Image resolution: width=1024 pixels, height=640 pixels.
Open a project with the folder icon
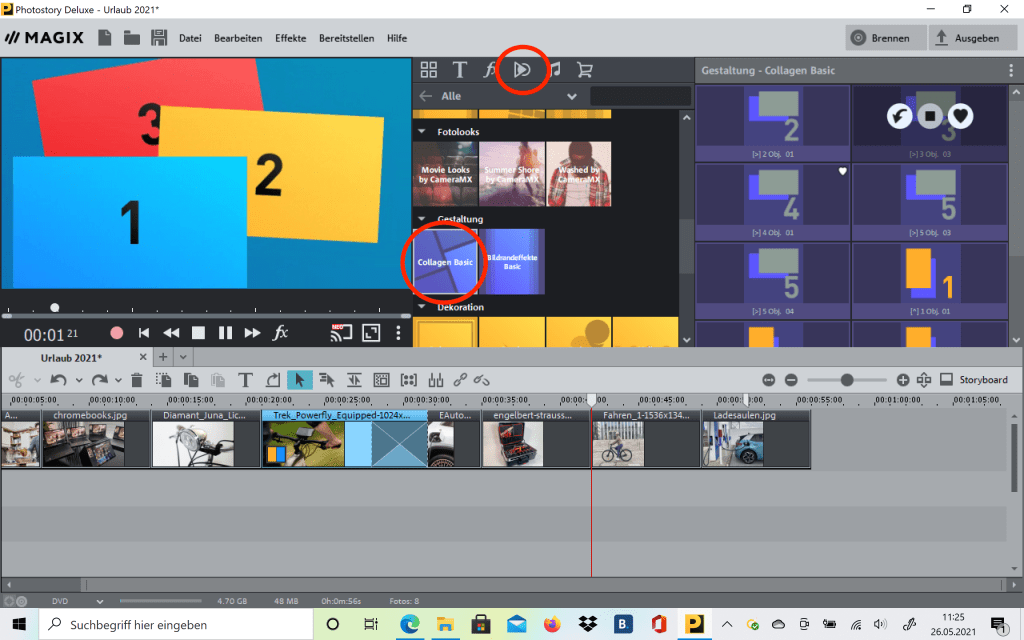[x=132, y=38]
